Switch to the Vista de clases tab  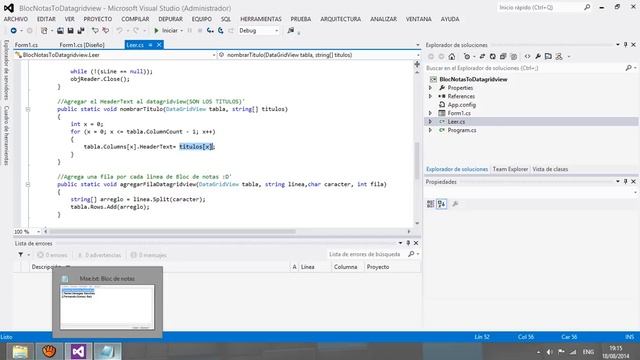click(x=550, y=169)
